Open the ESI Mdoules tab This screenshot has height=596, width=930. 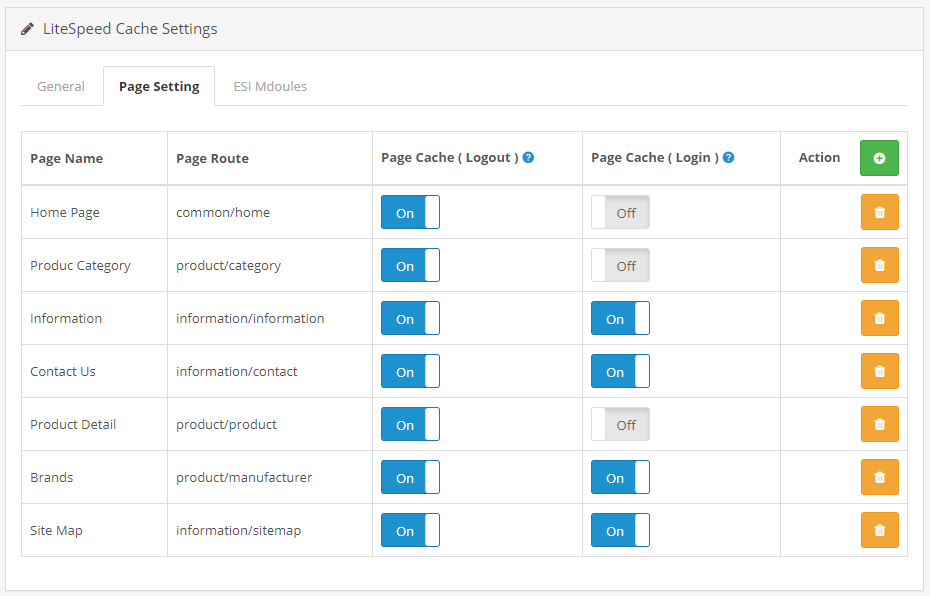click(270, 86)
